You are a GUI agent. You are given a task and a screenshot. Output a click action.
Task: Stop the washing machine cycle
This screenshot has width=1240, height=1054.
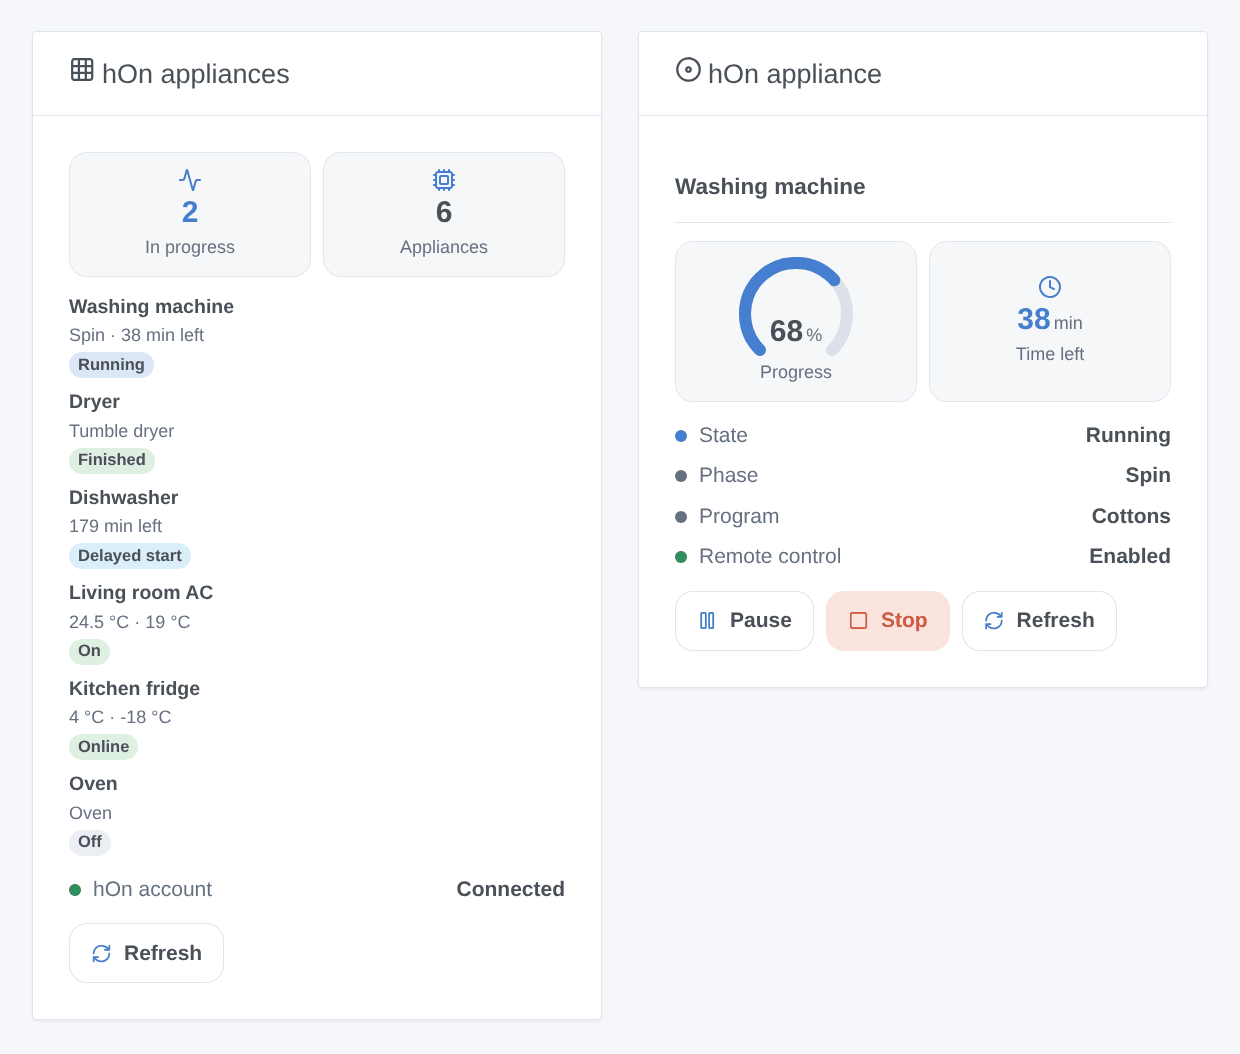coord(888,621)
